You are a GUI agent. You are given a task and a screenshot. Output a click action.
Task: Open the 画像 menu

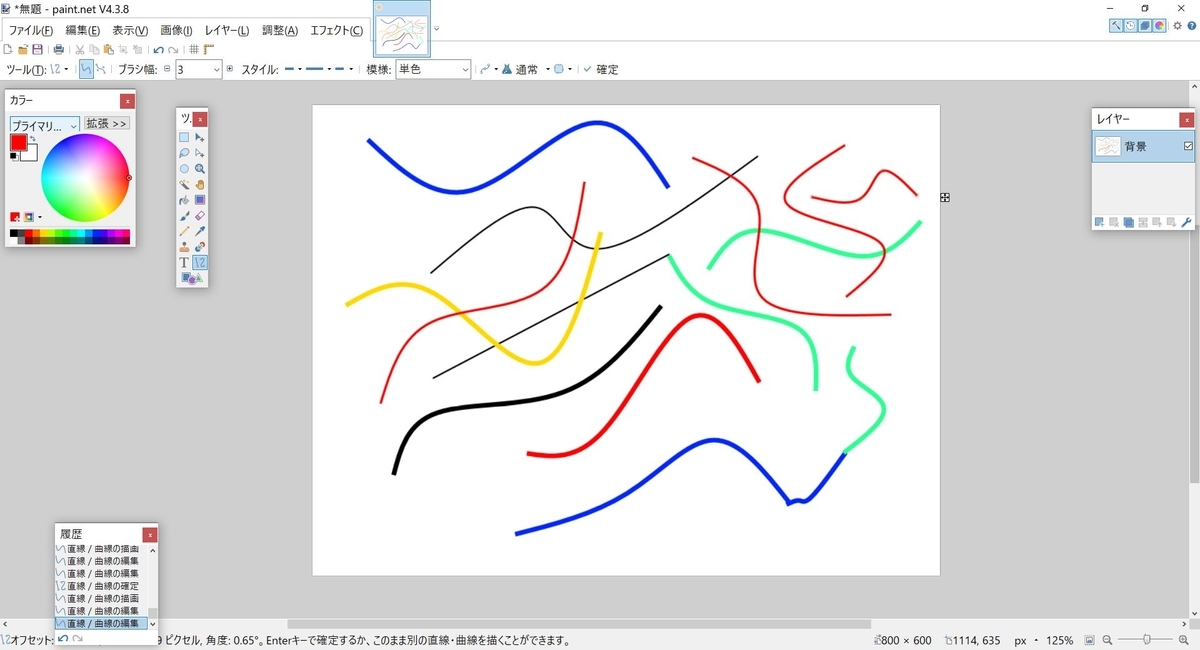point(176,30)
